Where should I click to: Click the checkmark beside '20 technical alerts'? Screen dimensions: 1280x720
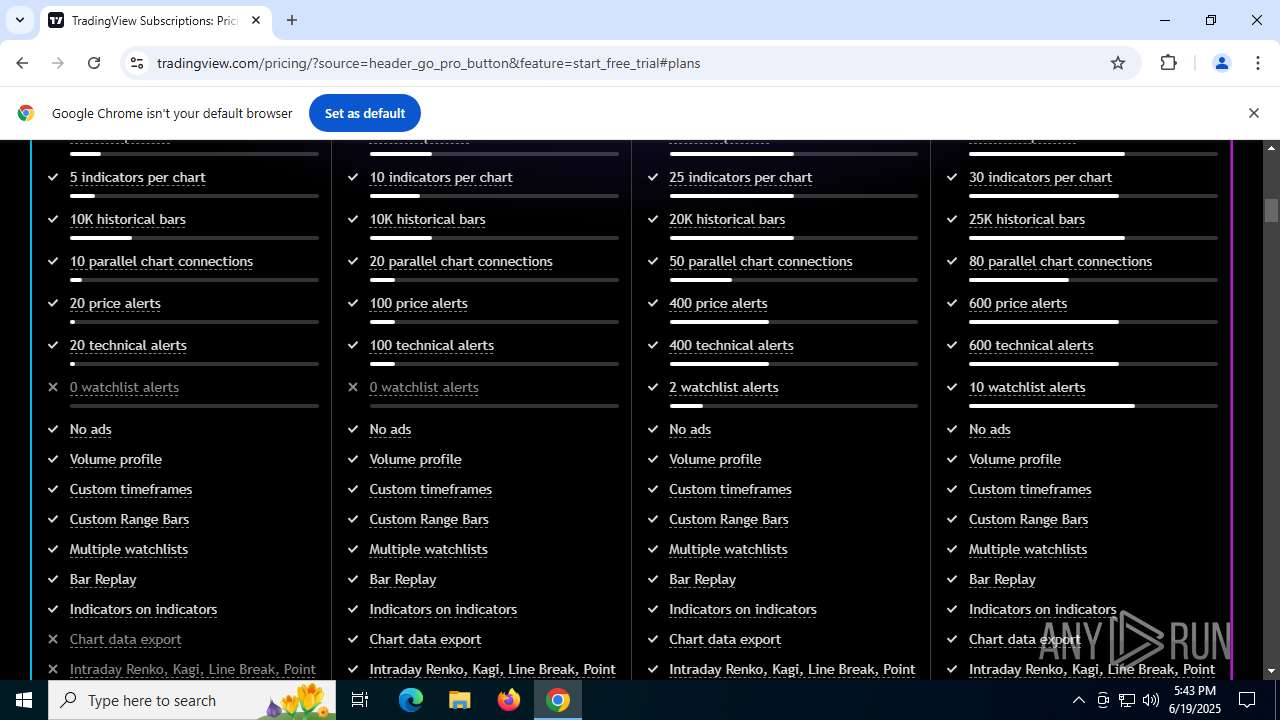(x=53, y=345)
